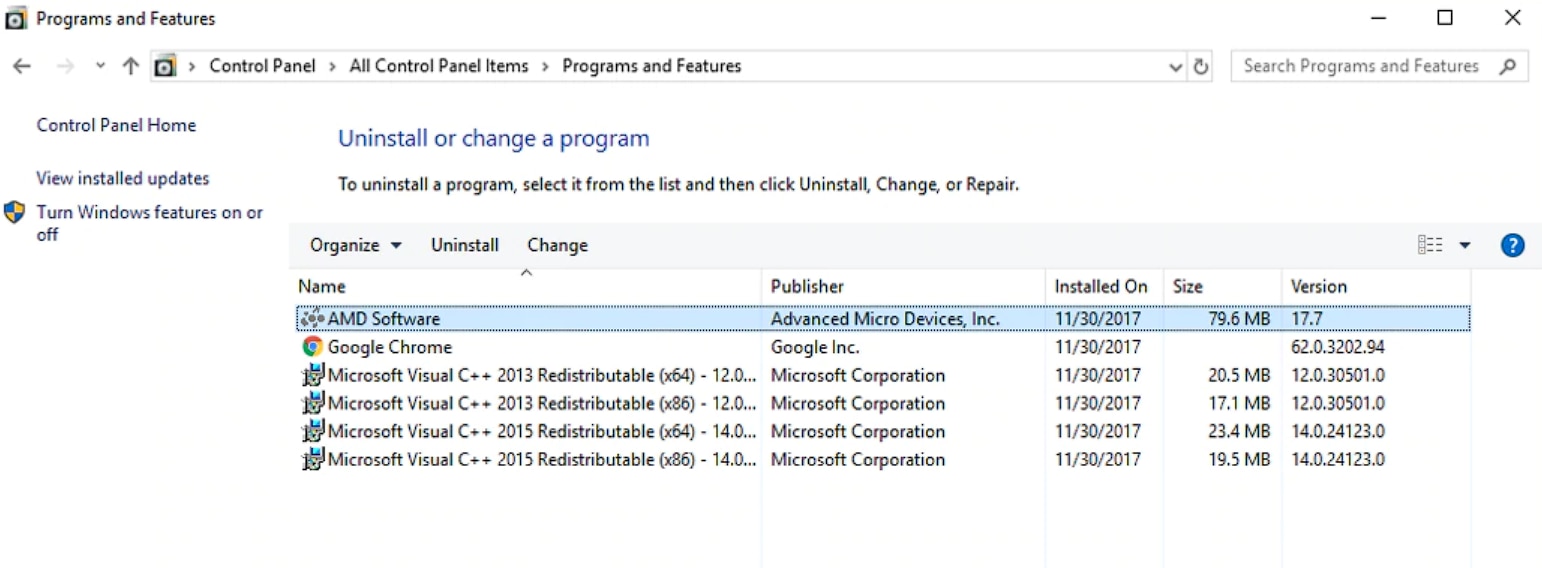Click the 20.5 MB size value

click(x=1239, y=375)
